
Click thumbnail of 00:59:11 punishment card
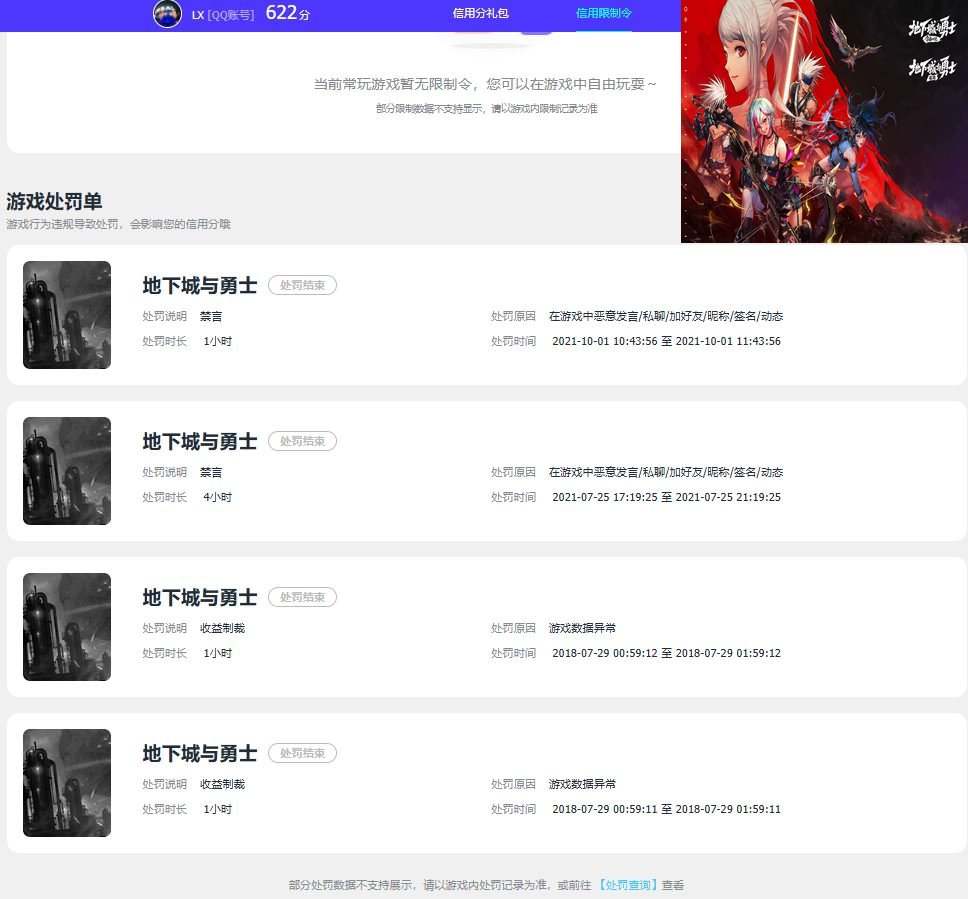[x=67, y=783]
